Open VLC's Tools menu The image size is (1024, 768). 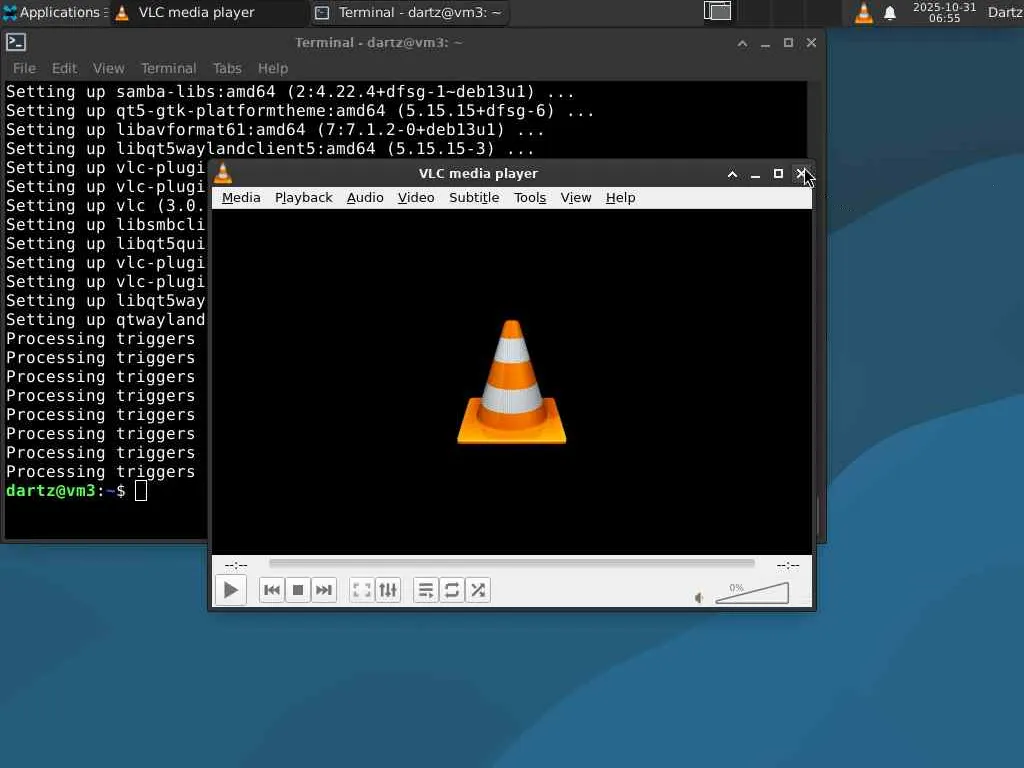[530, 198]
